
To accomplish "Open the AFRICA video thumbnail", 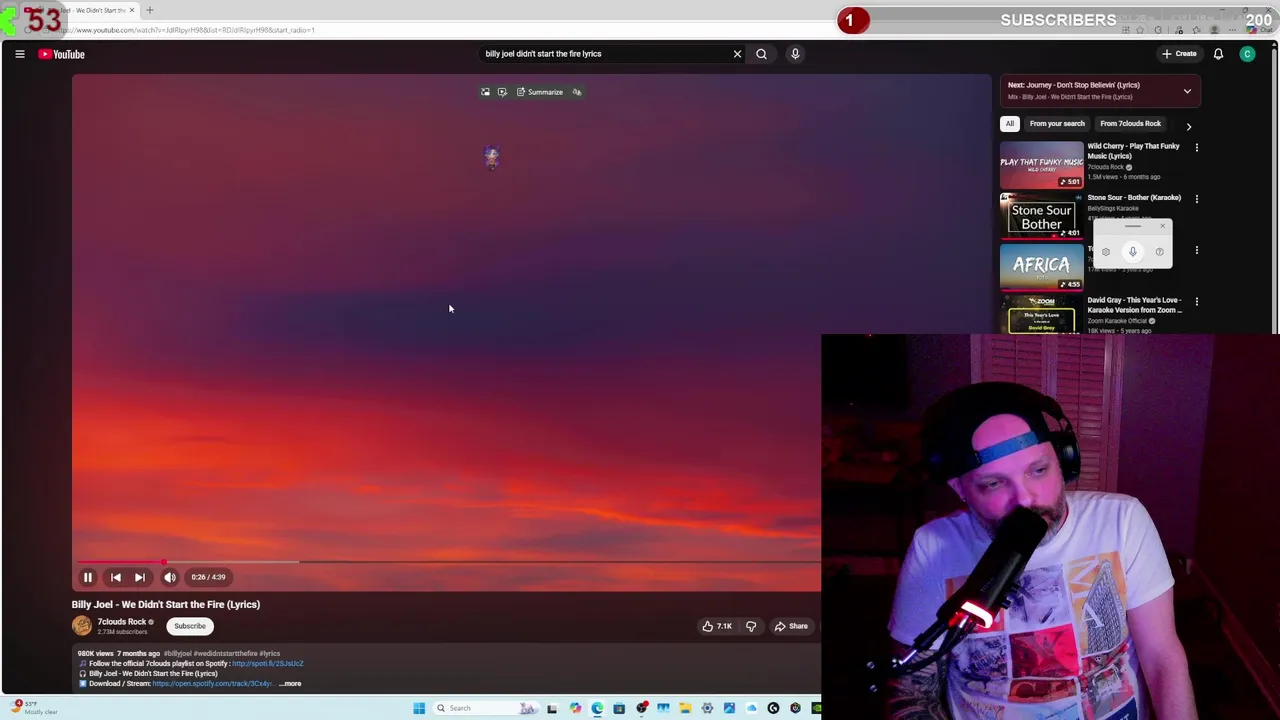I will click(1041, 267).
